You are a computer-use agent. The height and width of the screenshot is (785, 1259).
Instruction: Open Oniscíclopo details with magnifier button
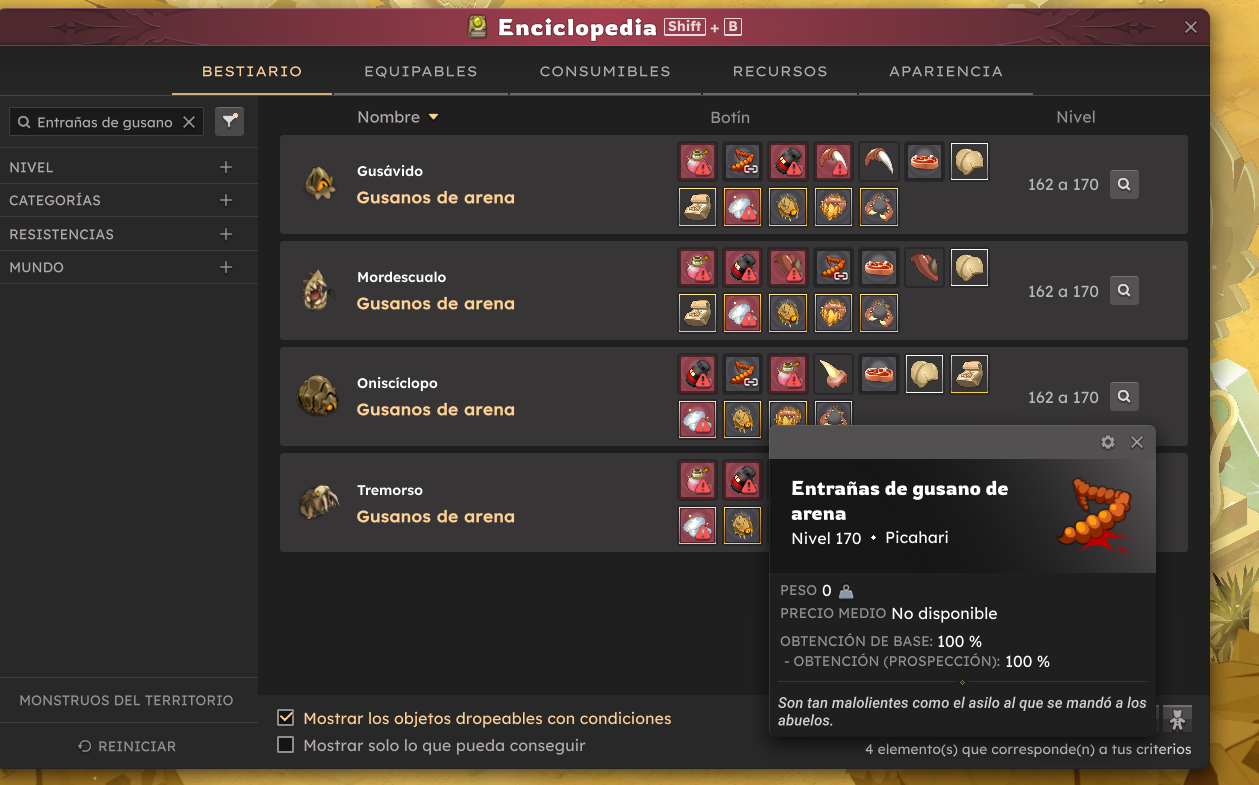point(1124,397)
